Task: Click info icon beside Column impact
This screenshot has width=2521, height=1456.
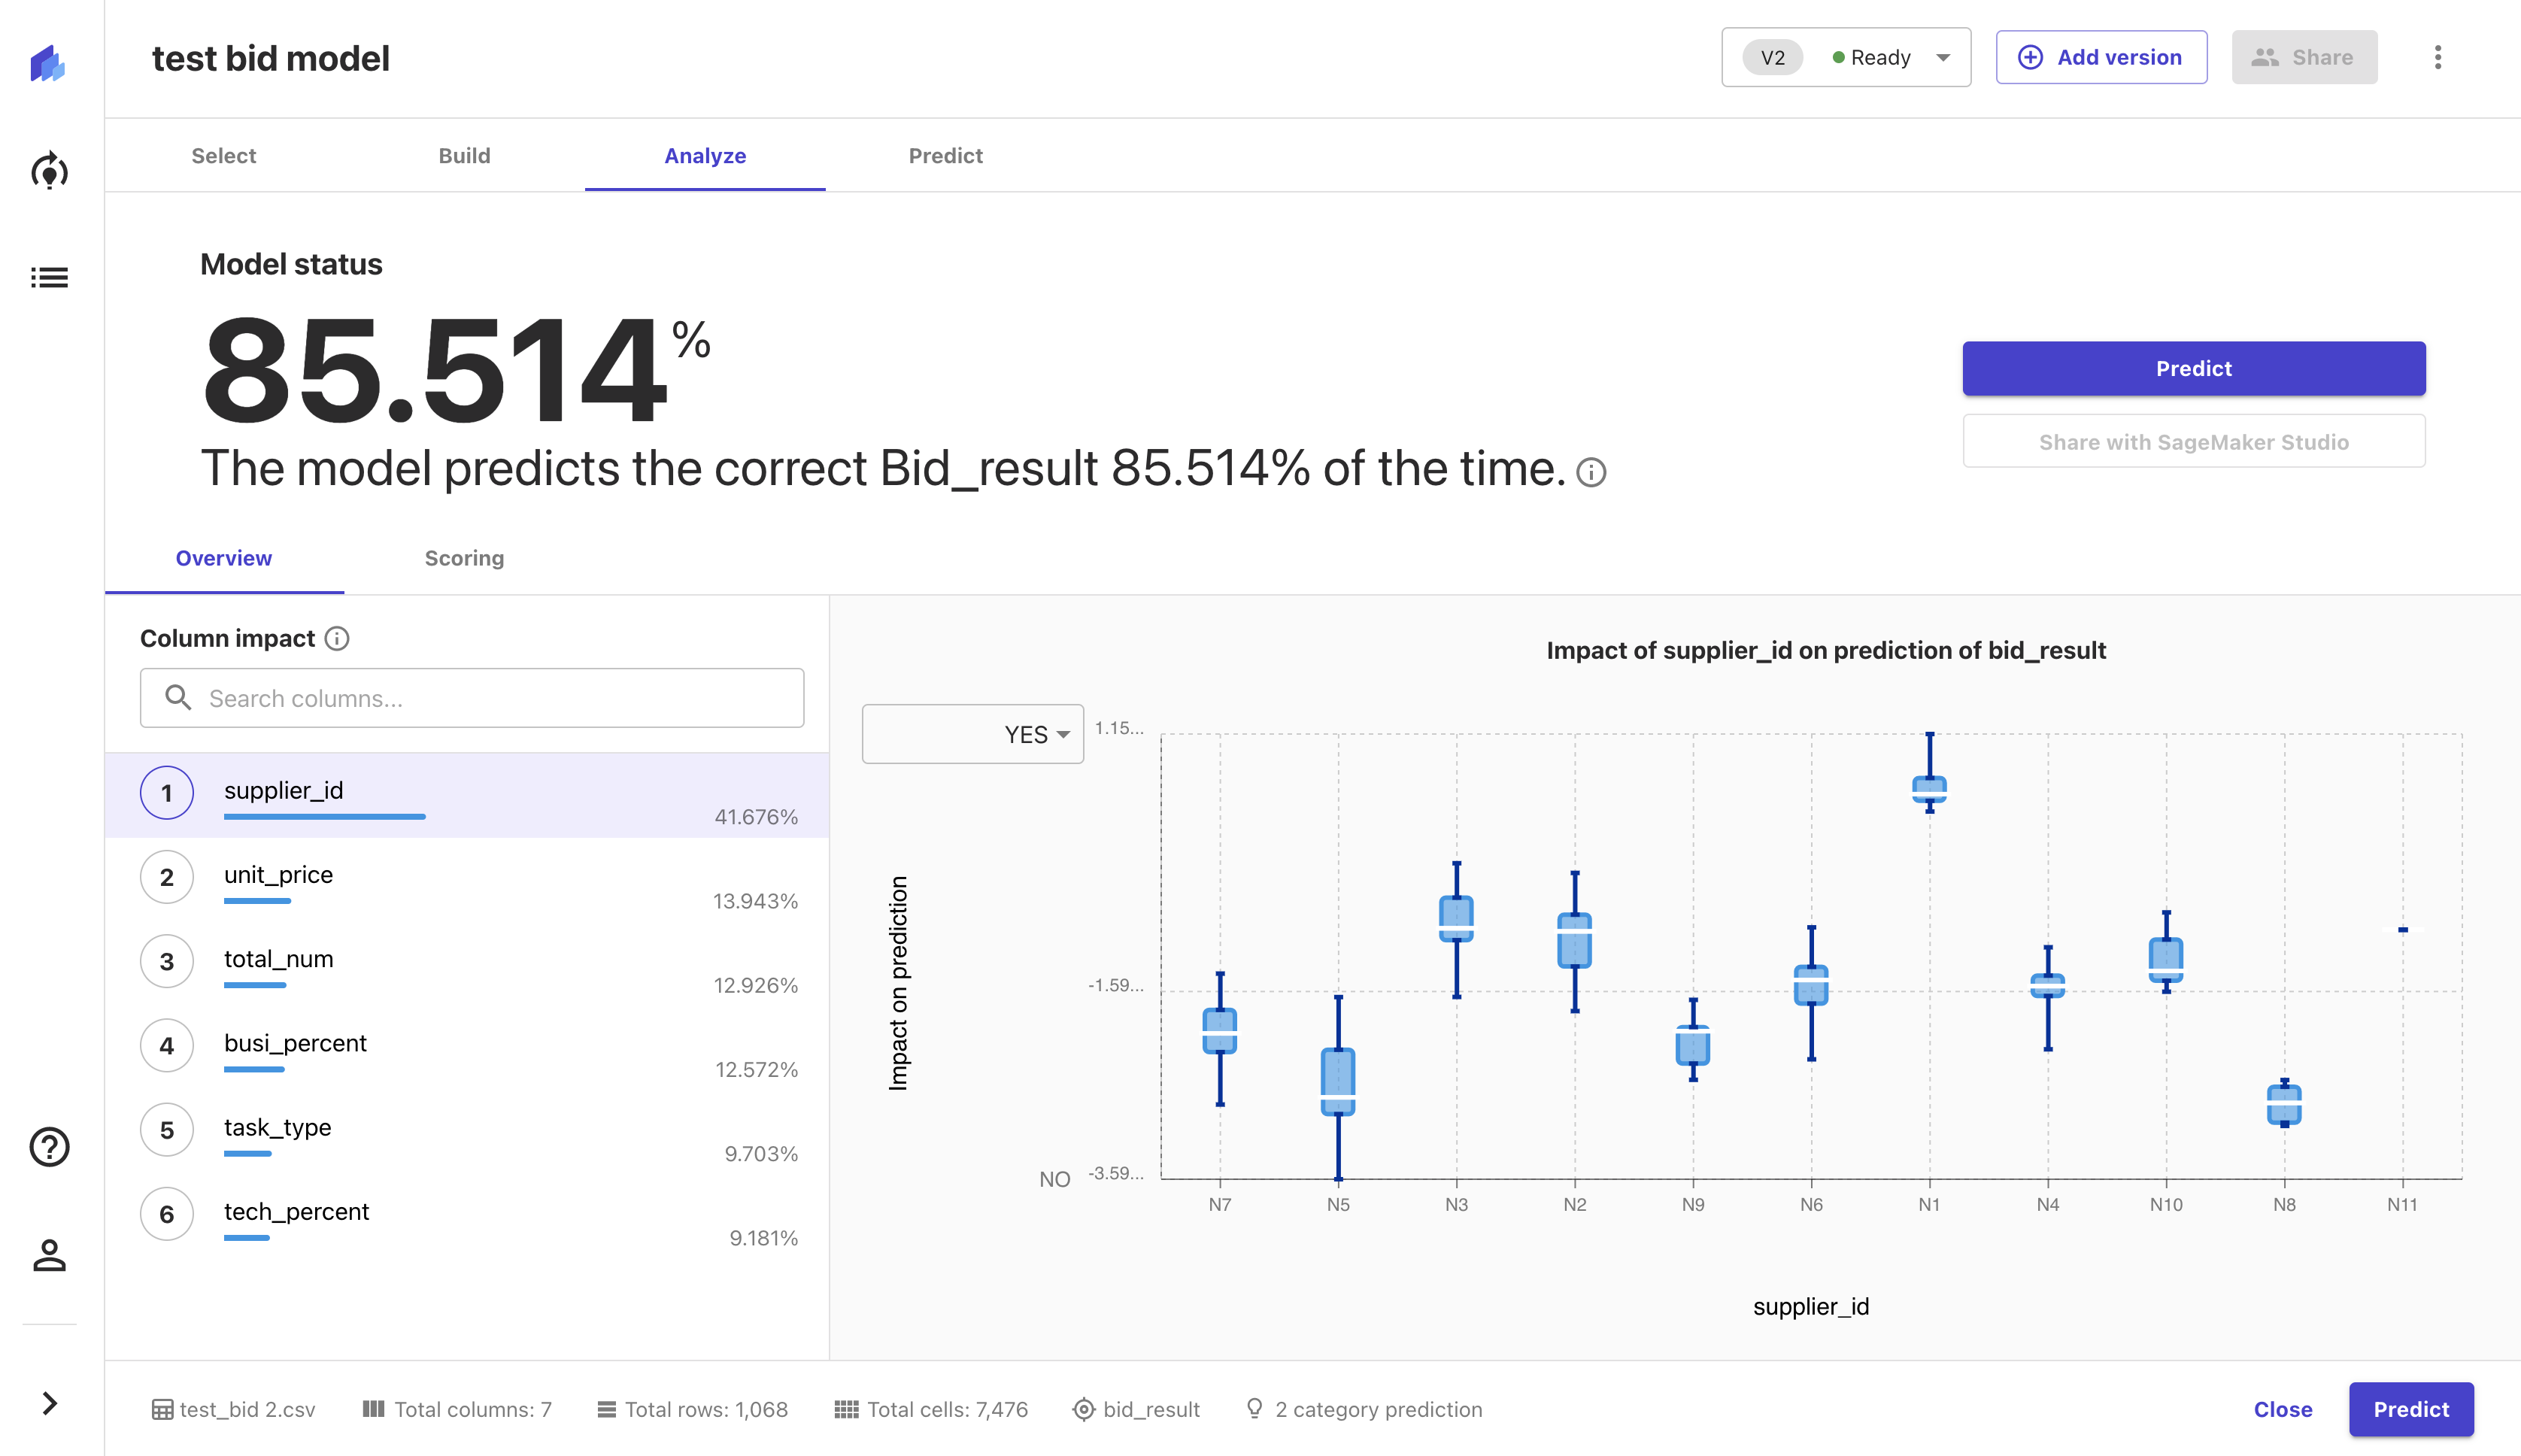Action: (x=338, y=638)
